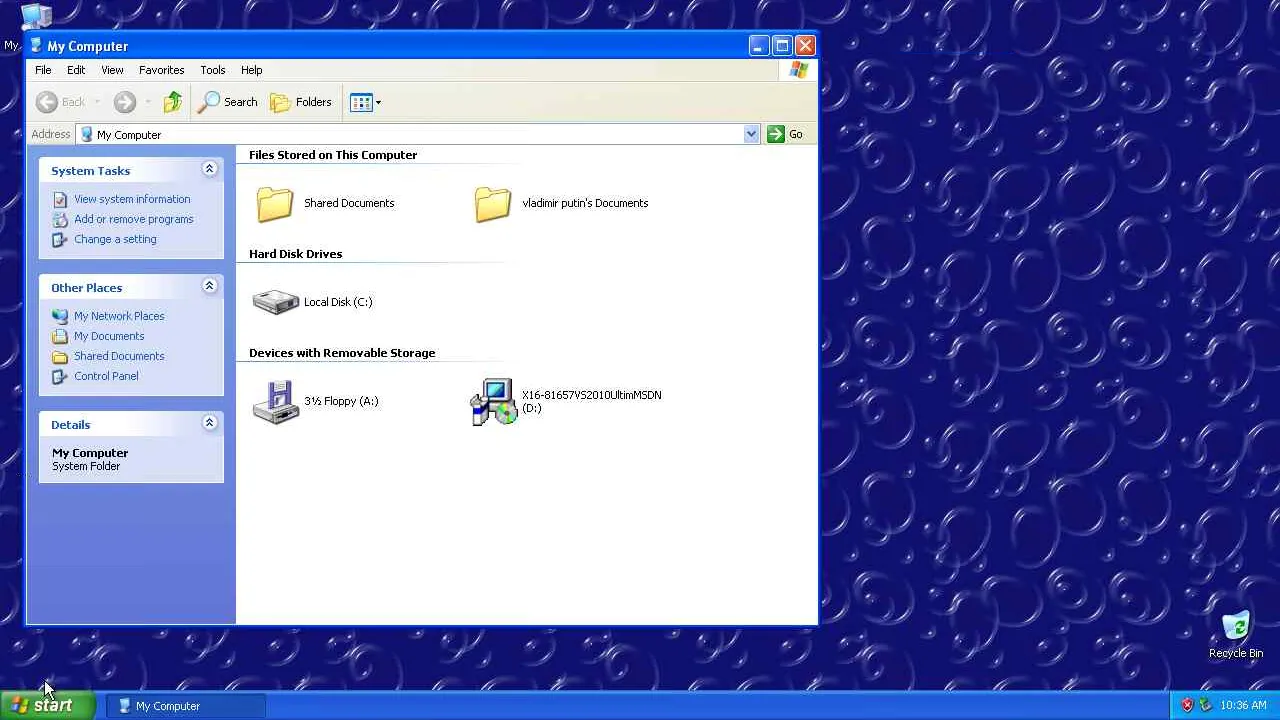Minimize the My Computer window
Image resolution: width=1280 pixels, height=720 pixels.
(758, 46)
